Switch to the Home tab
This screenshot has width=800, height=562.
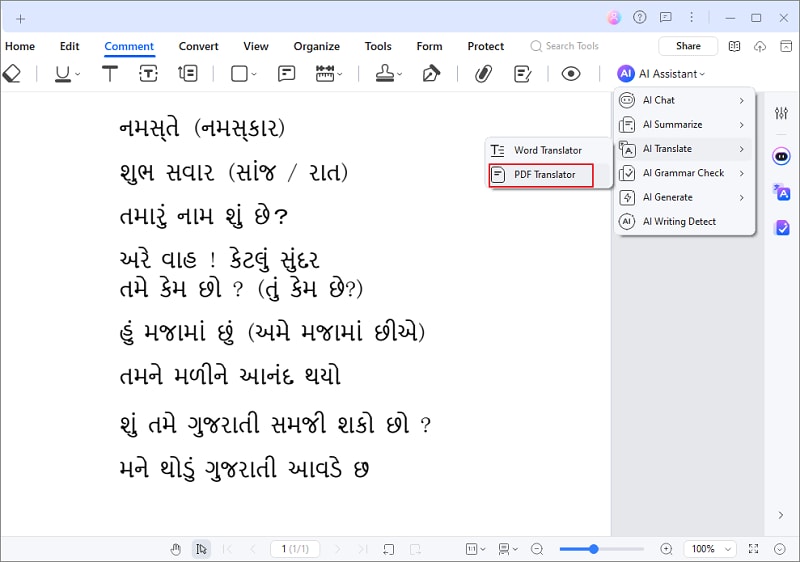20,46
